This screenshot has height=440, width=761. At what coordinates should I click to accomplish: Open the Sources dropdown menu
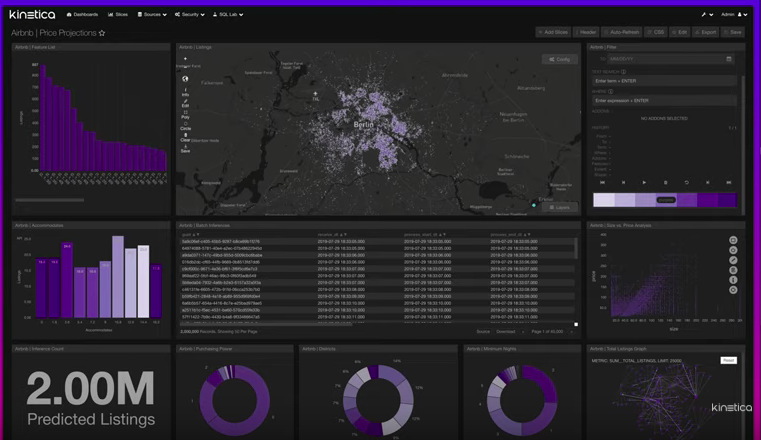pyautogui.click(x=151, y=15)
